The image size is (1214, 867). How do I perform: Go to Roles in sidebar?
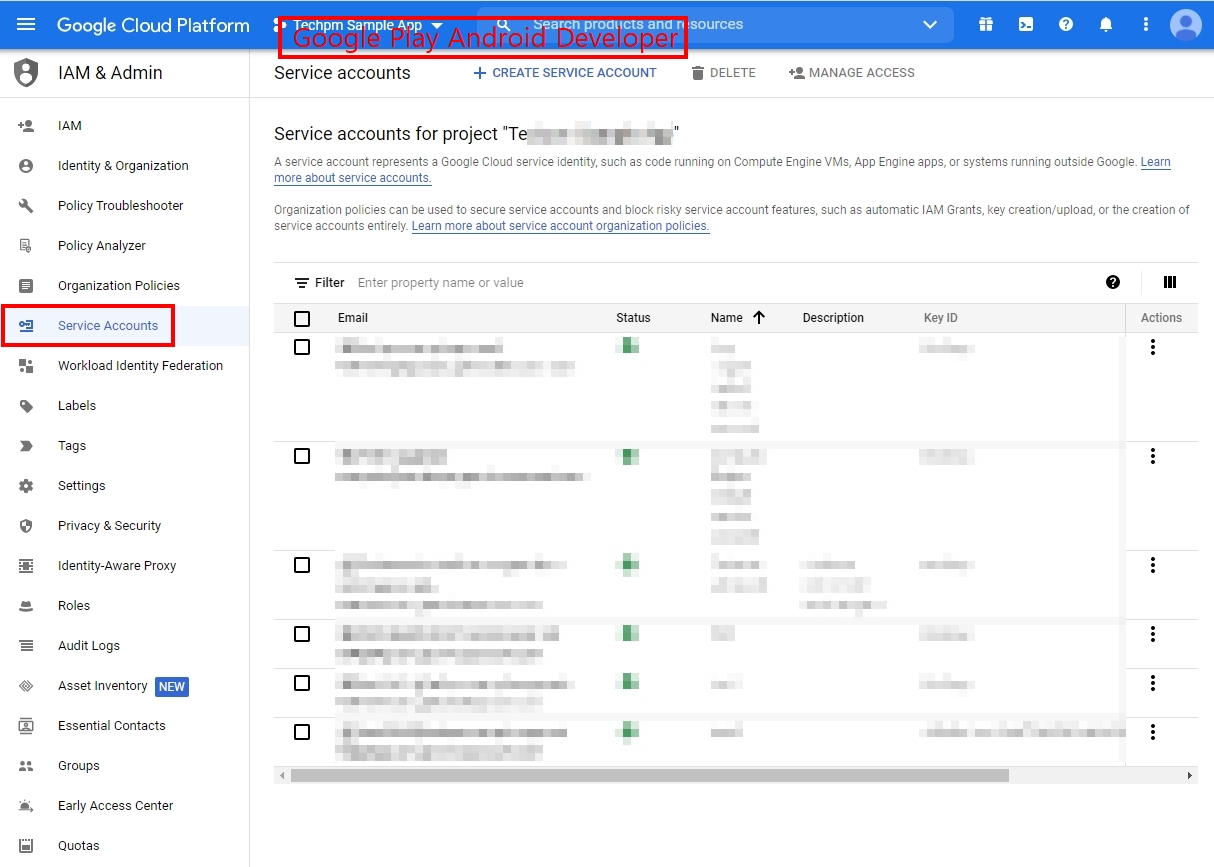[74, 606]
